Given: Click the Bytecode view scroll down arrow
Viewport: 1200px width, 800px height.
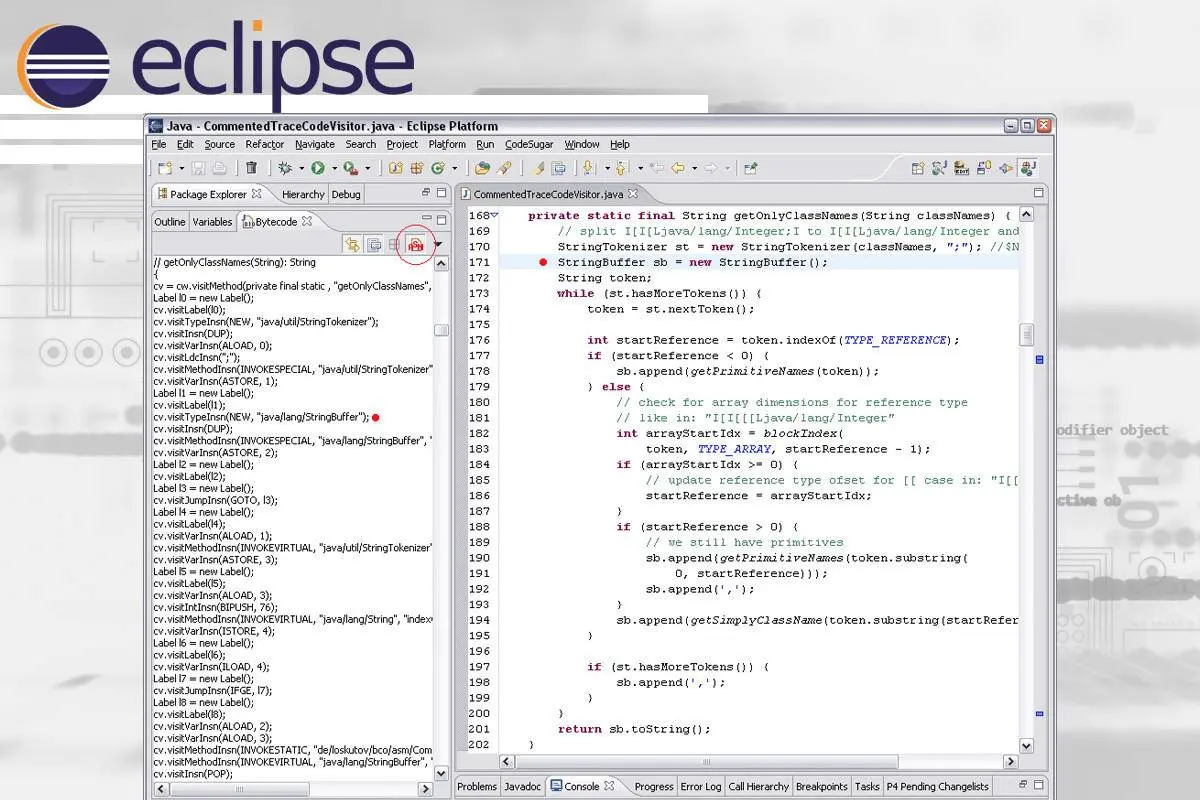Looking at the screenshot, I should click(x=441, y=772).
